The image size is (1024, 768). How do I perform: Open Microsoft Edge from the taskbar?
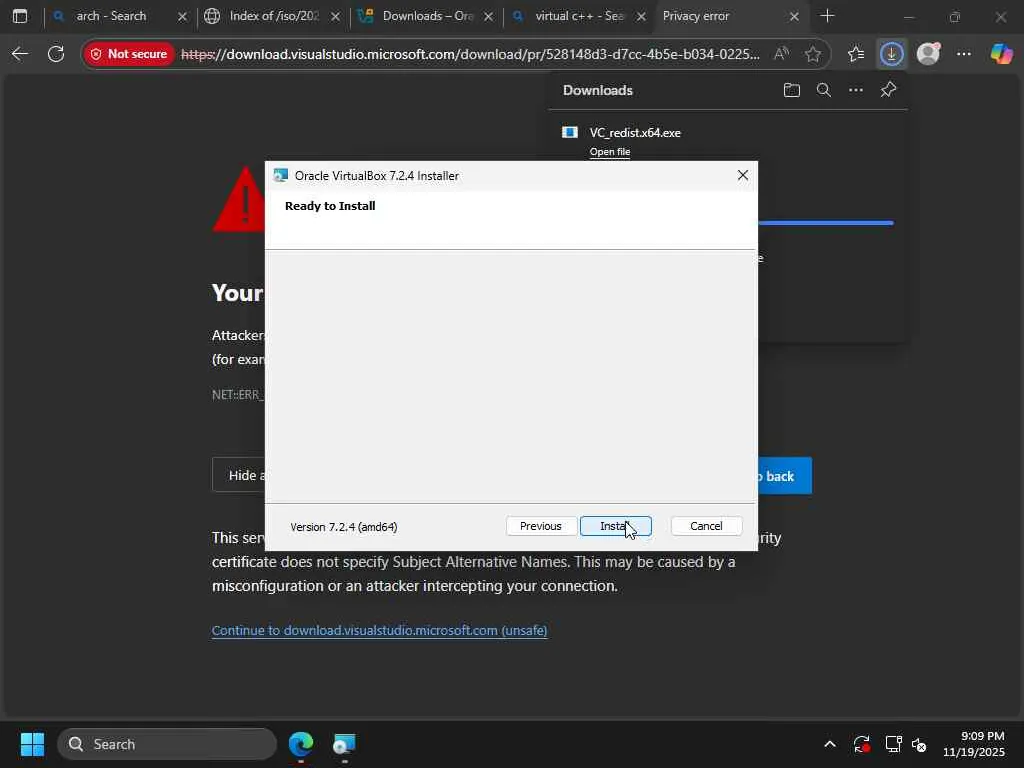pos(301,744)
